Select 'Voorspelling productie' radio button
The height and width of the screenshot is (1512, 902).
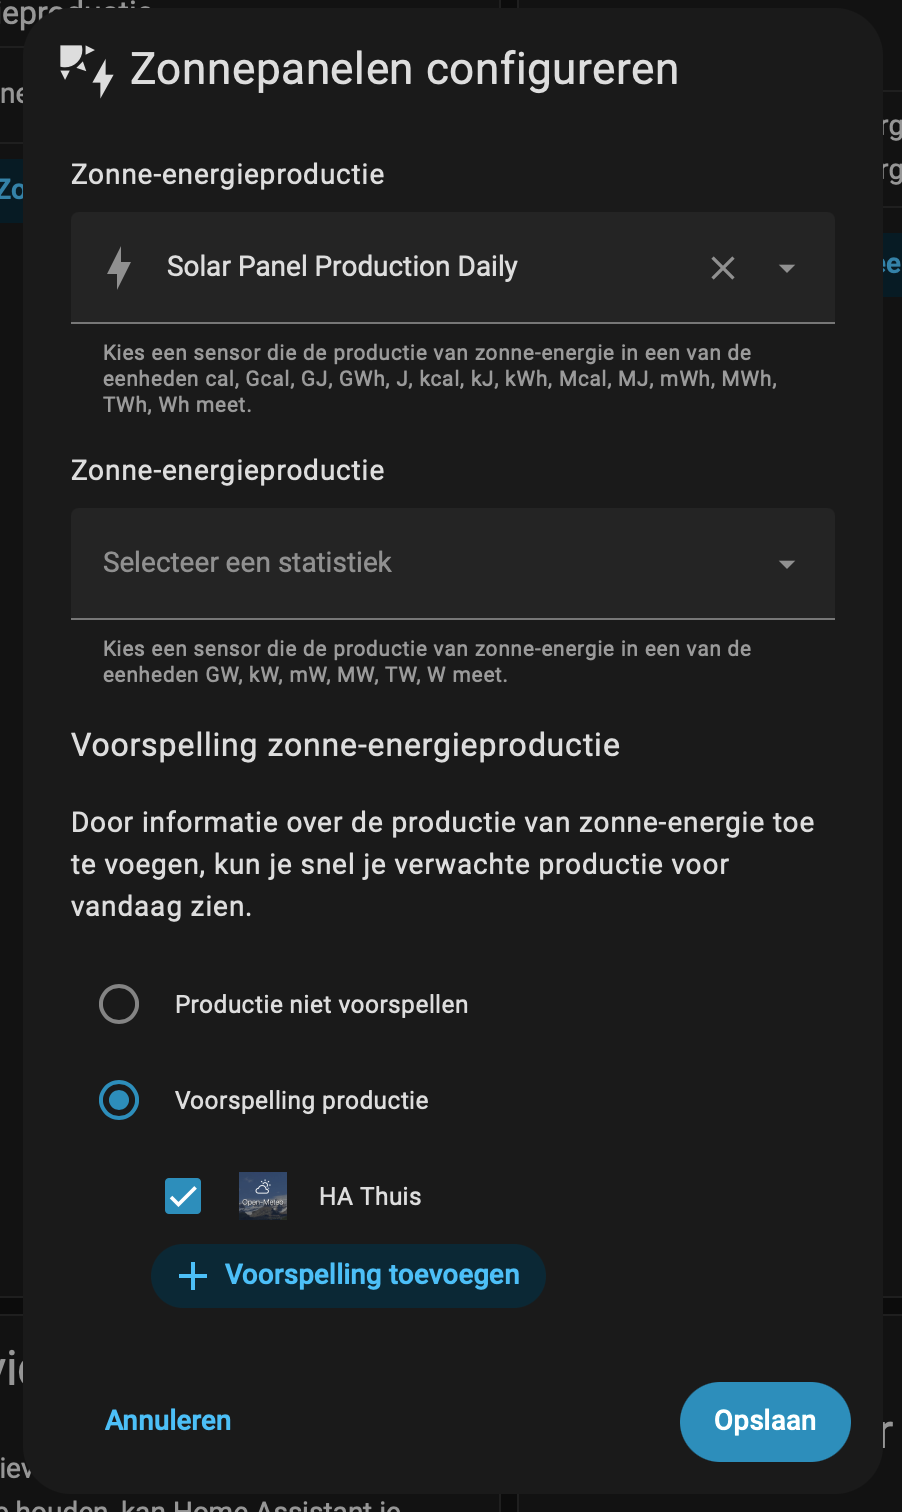pyautogui.click(x=119, y=1100)
